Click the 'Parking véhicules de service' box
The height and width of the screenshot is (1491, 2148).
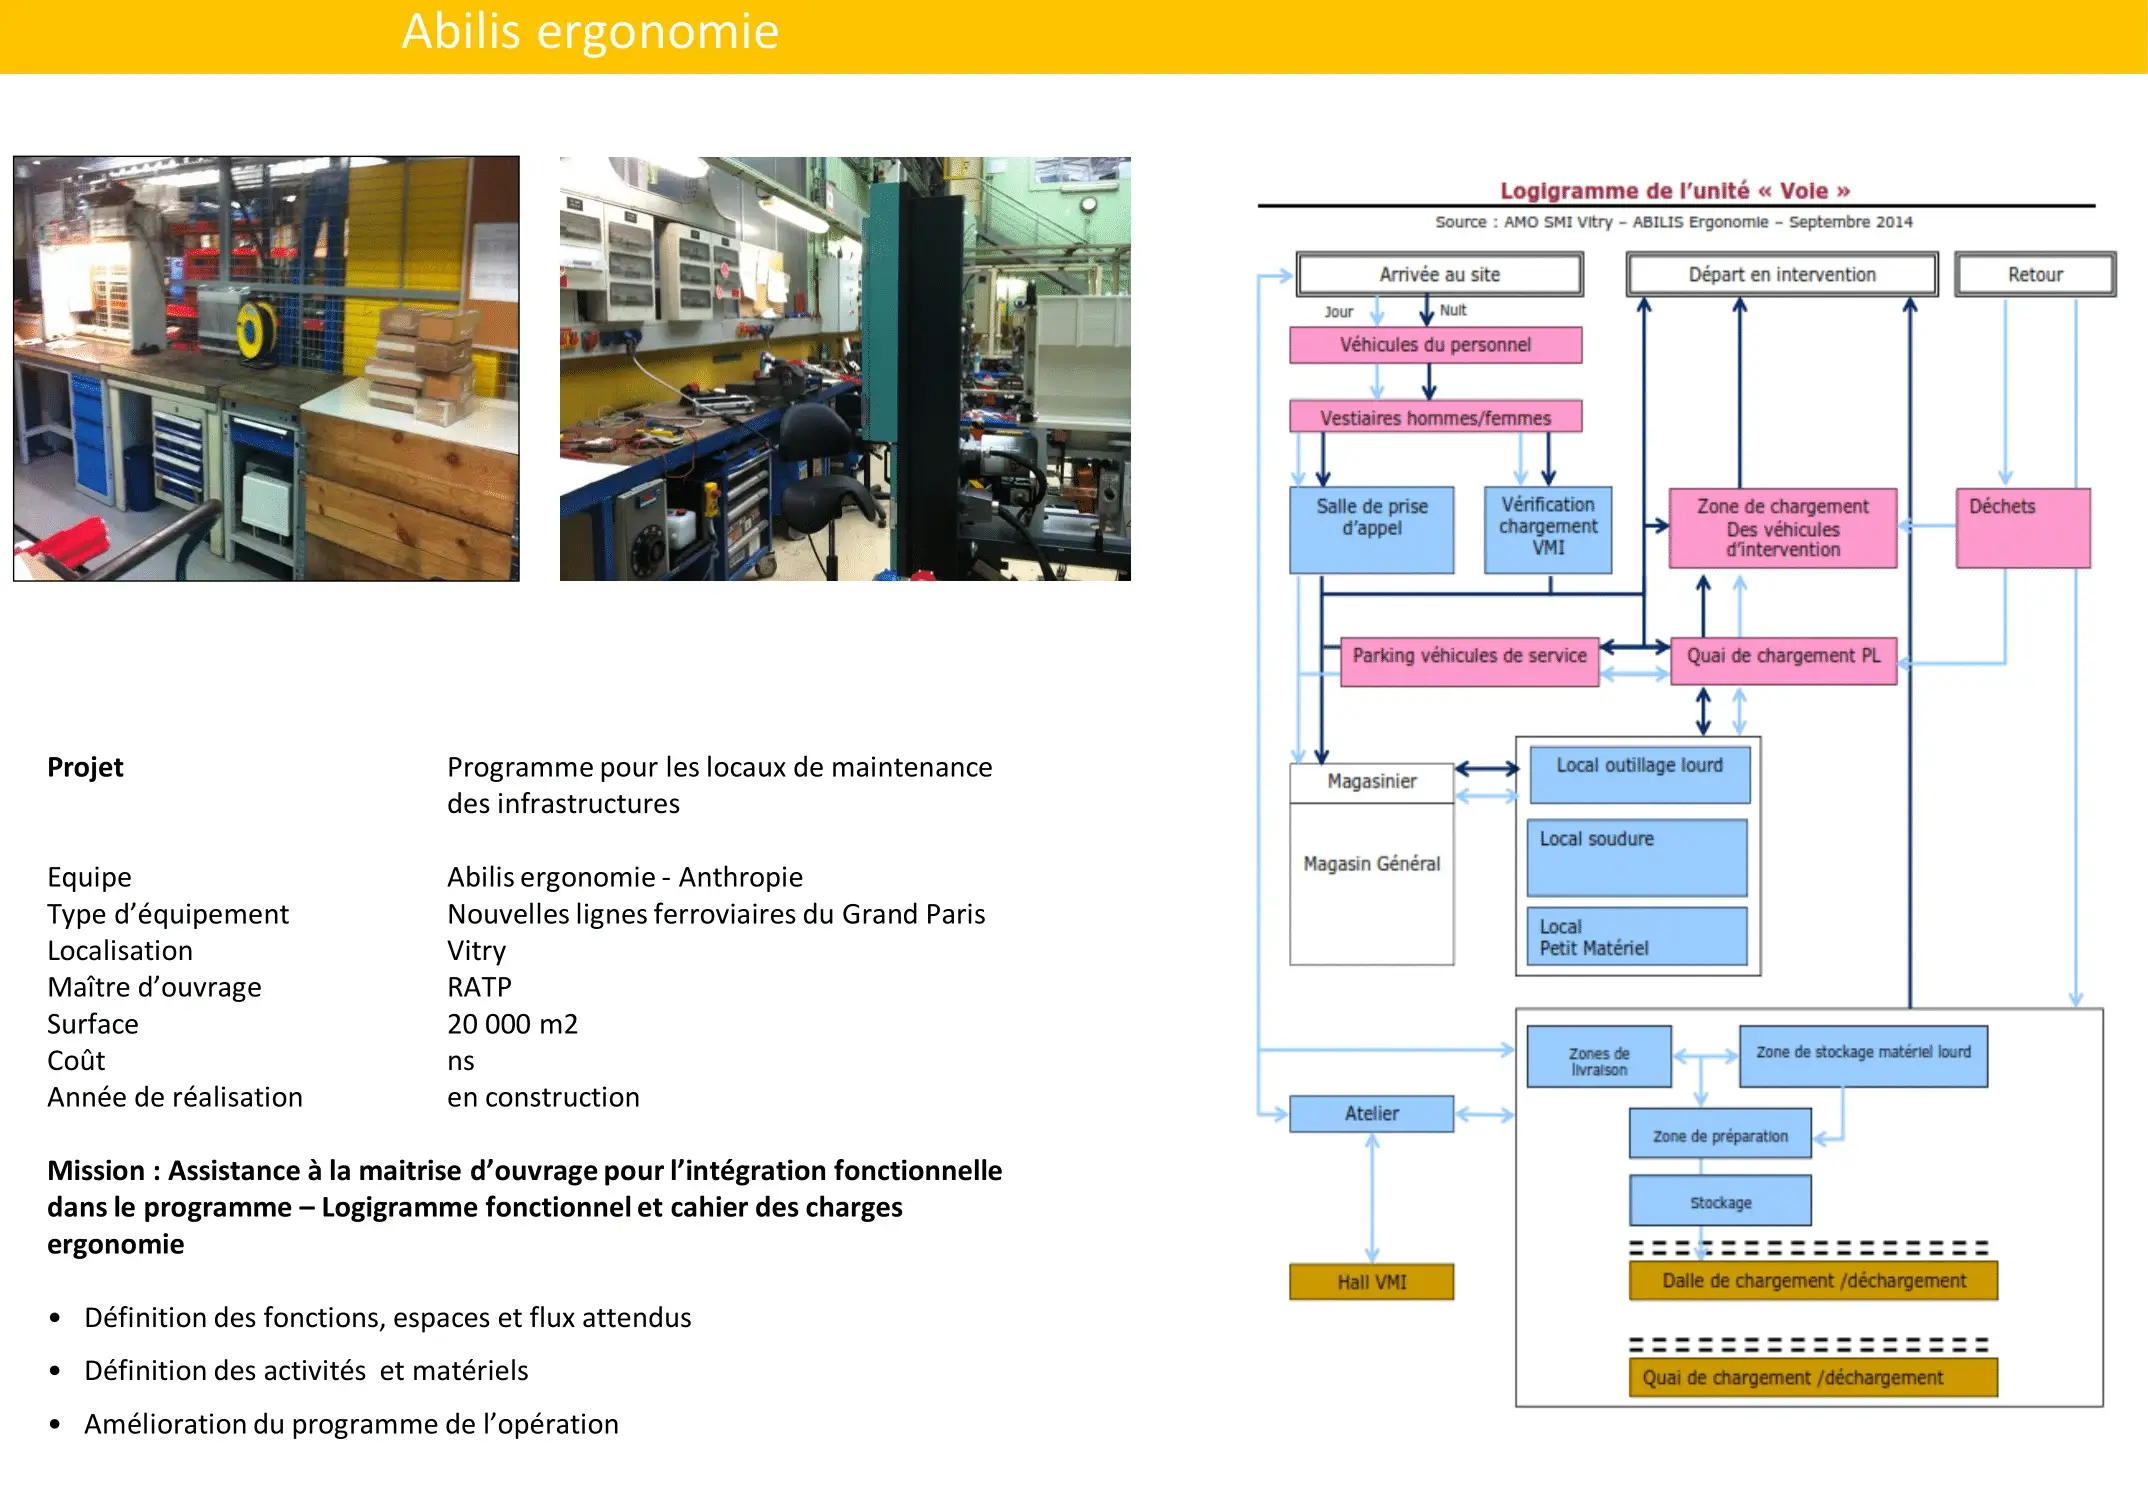tap(1470, 662)
